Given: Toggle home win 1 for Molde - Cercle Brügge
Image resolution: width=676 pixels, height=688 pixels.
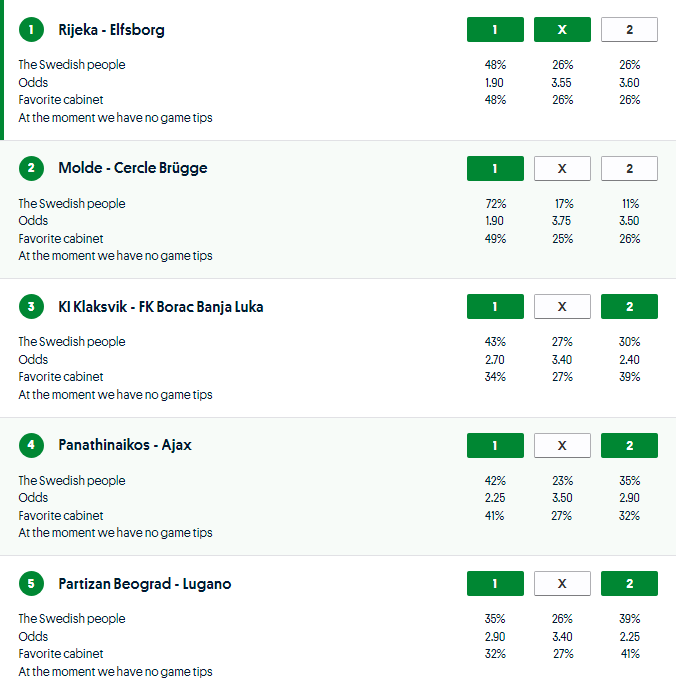Looking at the screenshot, I should pyautogui.click(x=495, y=168).
